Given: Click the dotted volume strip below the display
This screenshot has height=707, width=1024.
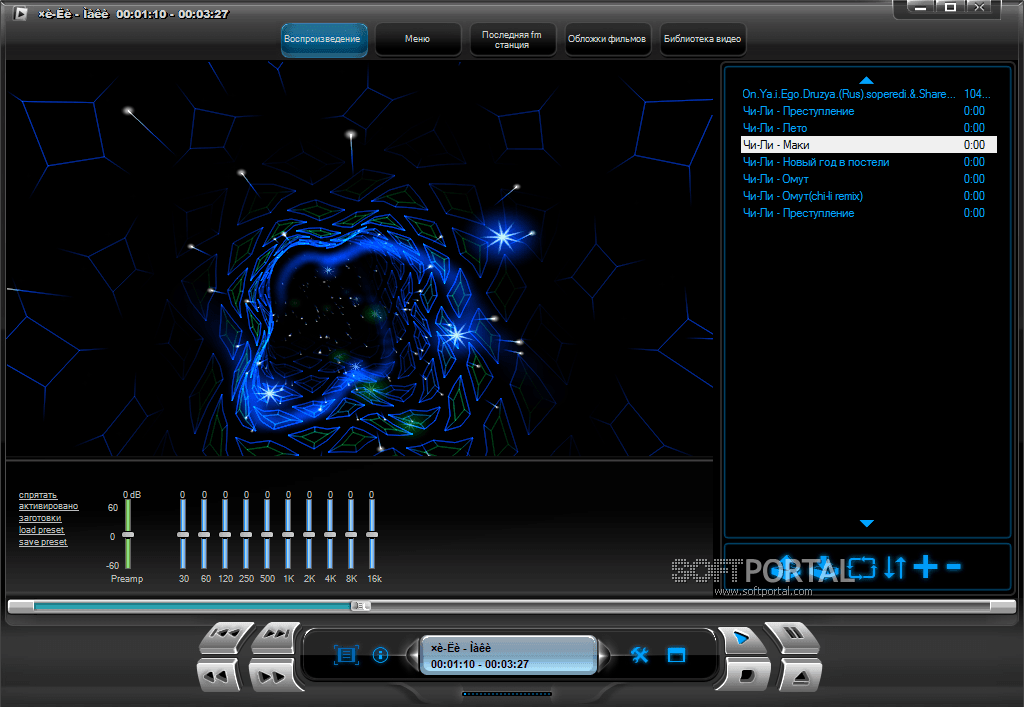Looking at the screenshot, I should point(507,694).
